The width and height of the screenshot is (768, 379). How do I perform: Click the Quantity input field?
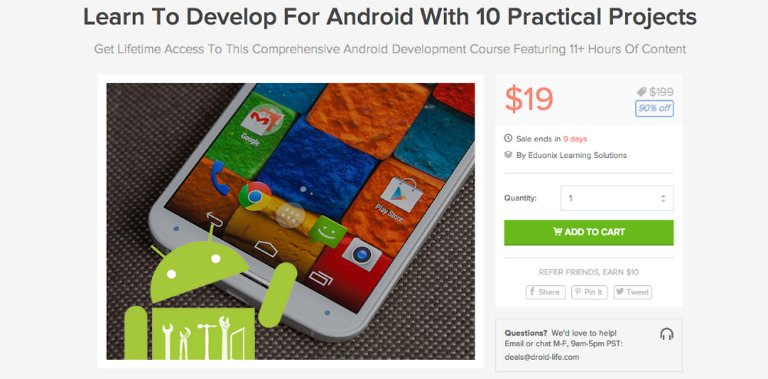(617, 198)
